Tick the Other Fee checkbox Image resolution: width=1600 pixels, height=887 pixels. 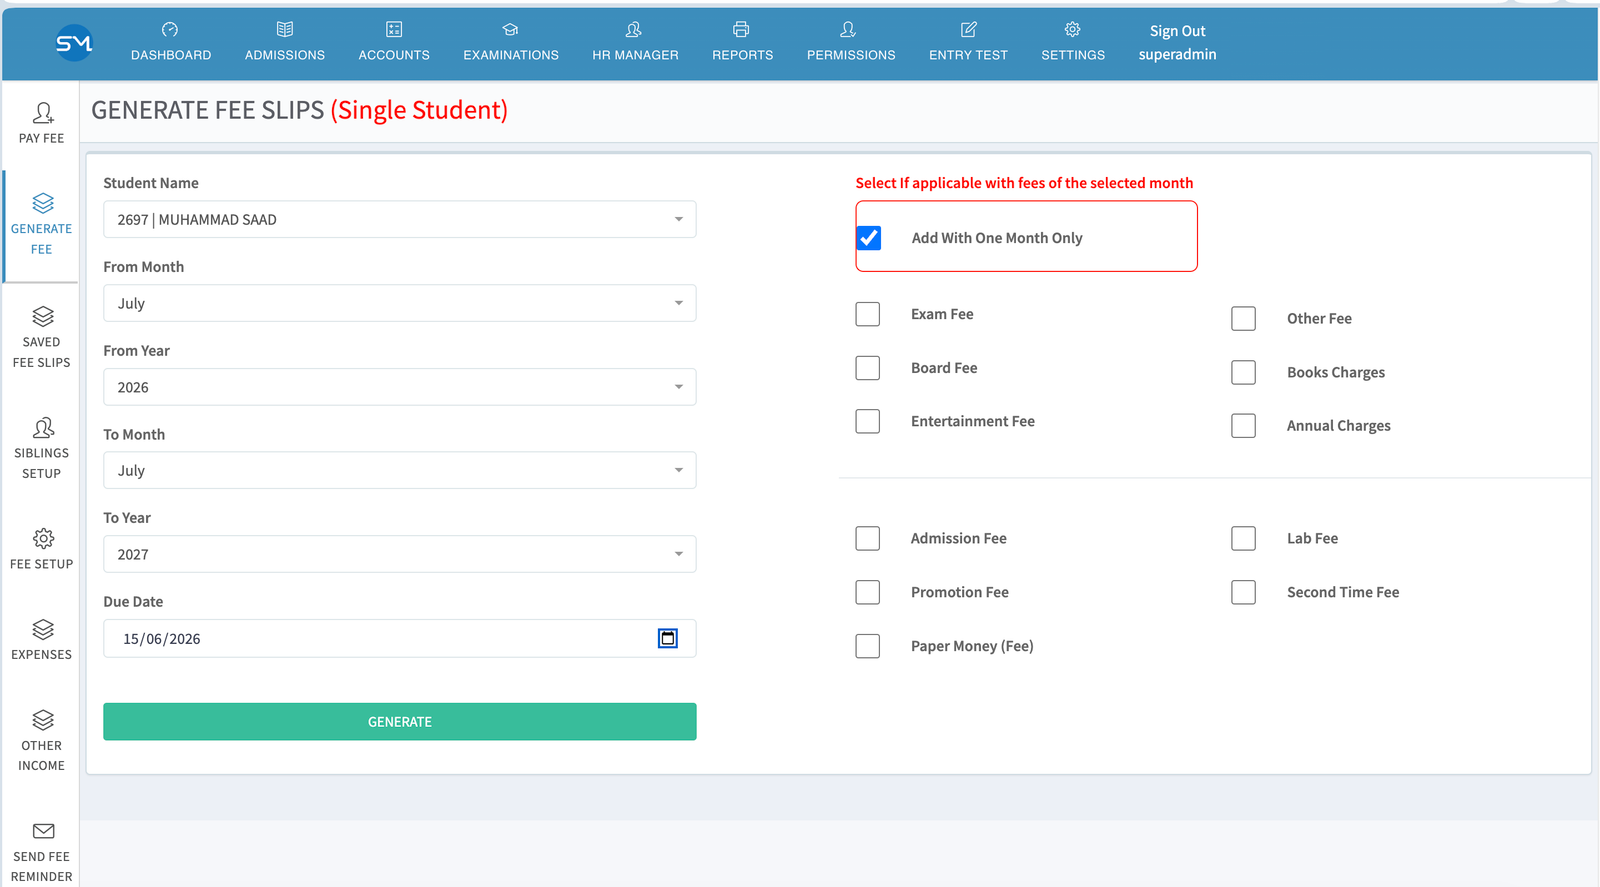[1244, 318]
